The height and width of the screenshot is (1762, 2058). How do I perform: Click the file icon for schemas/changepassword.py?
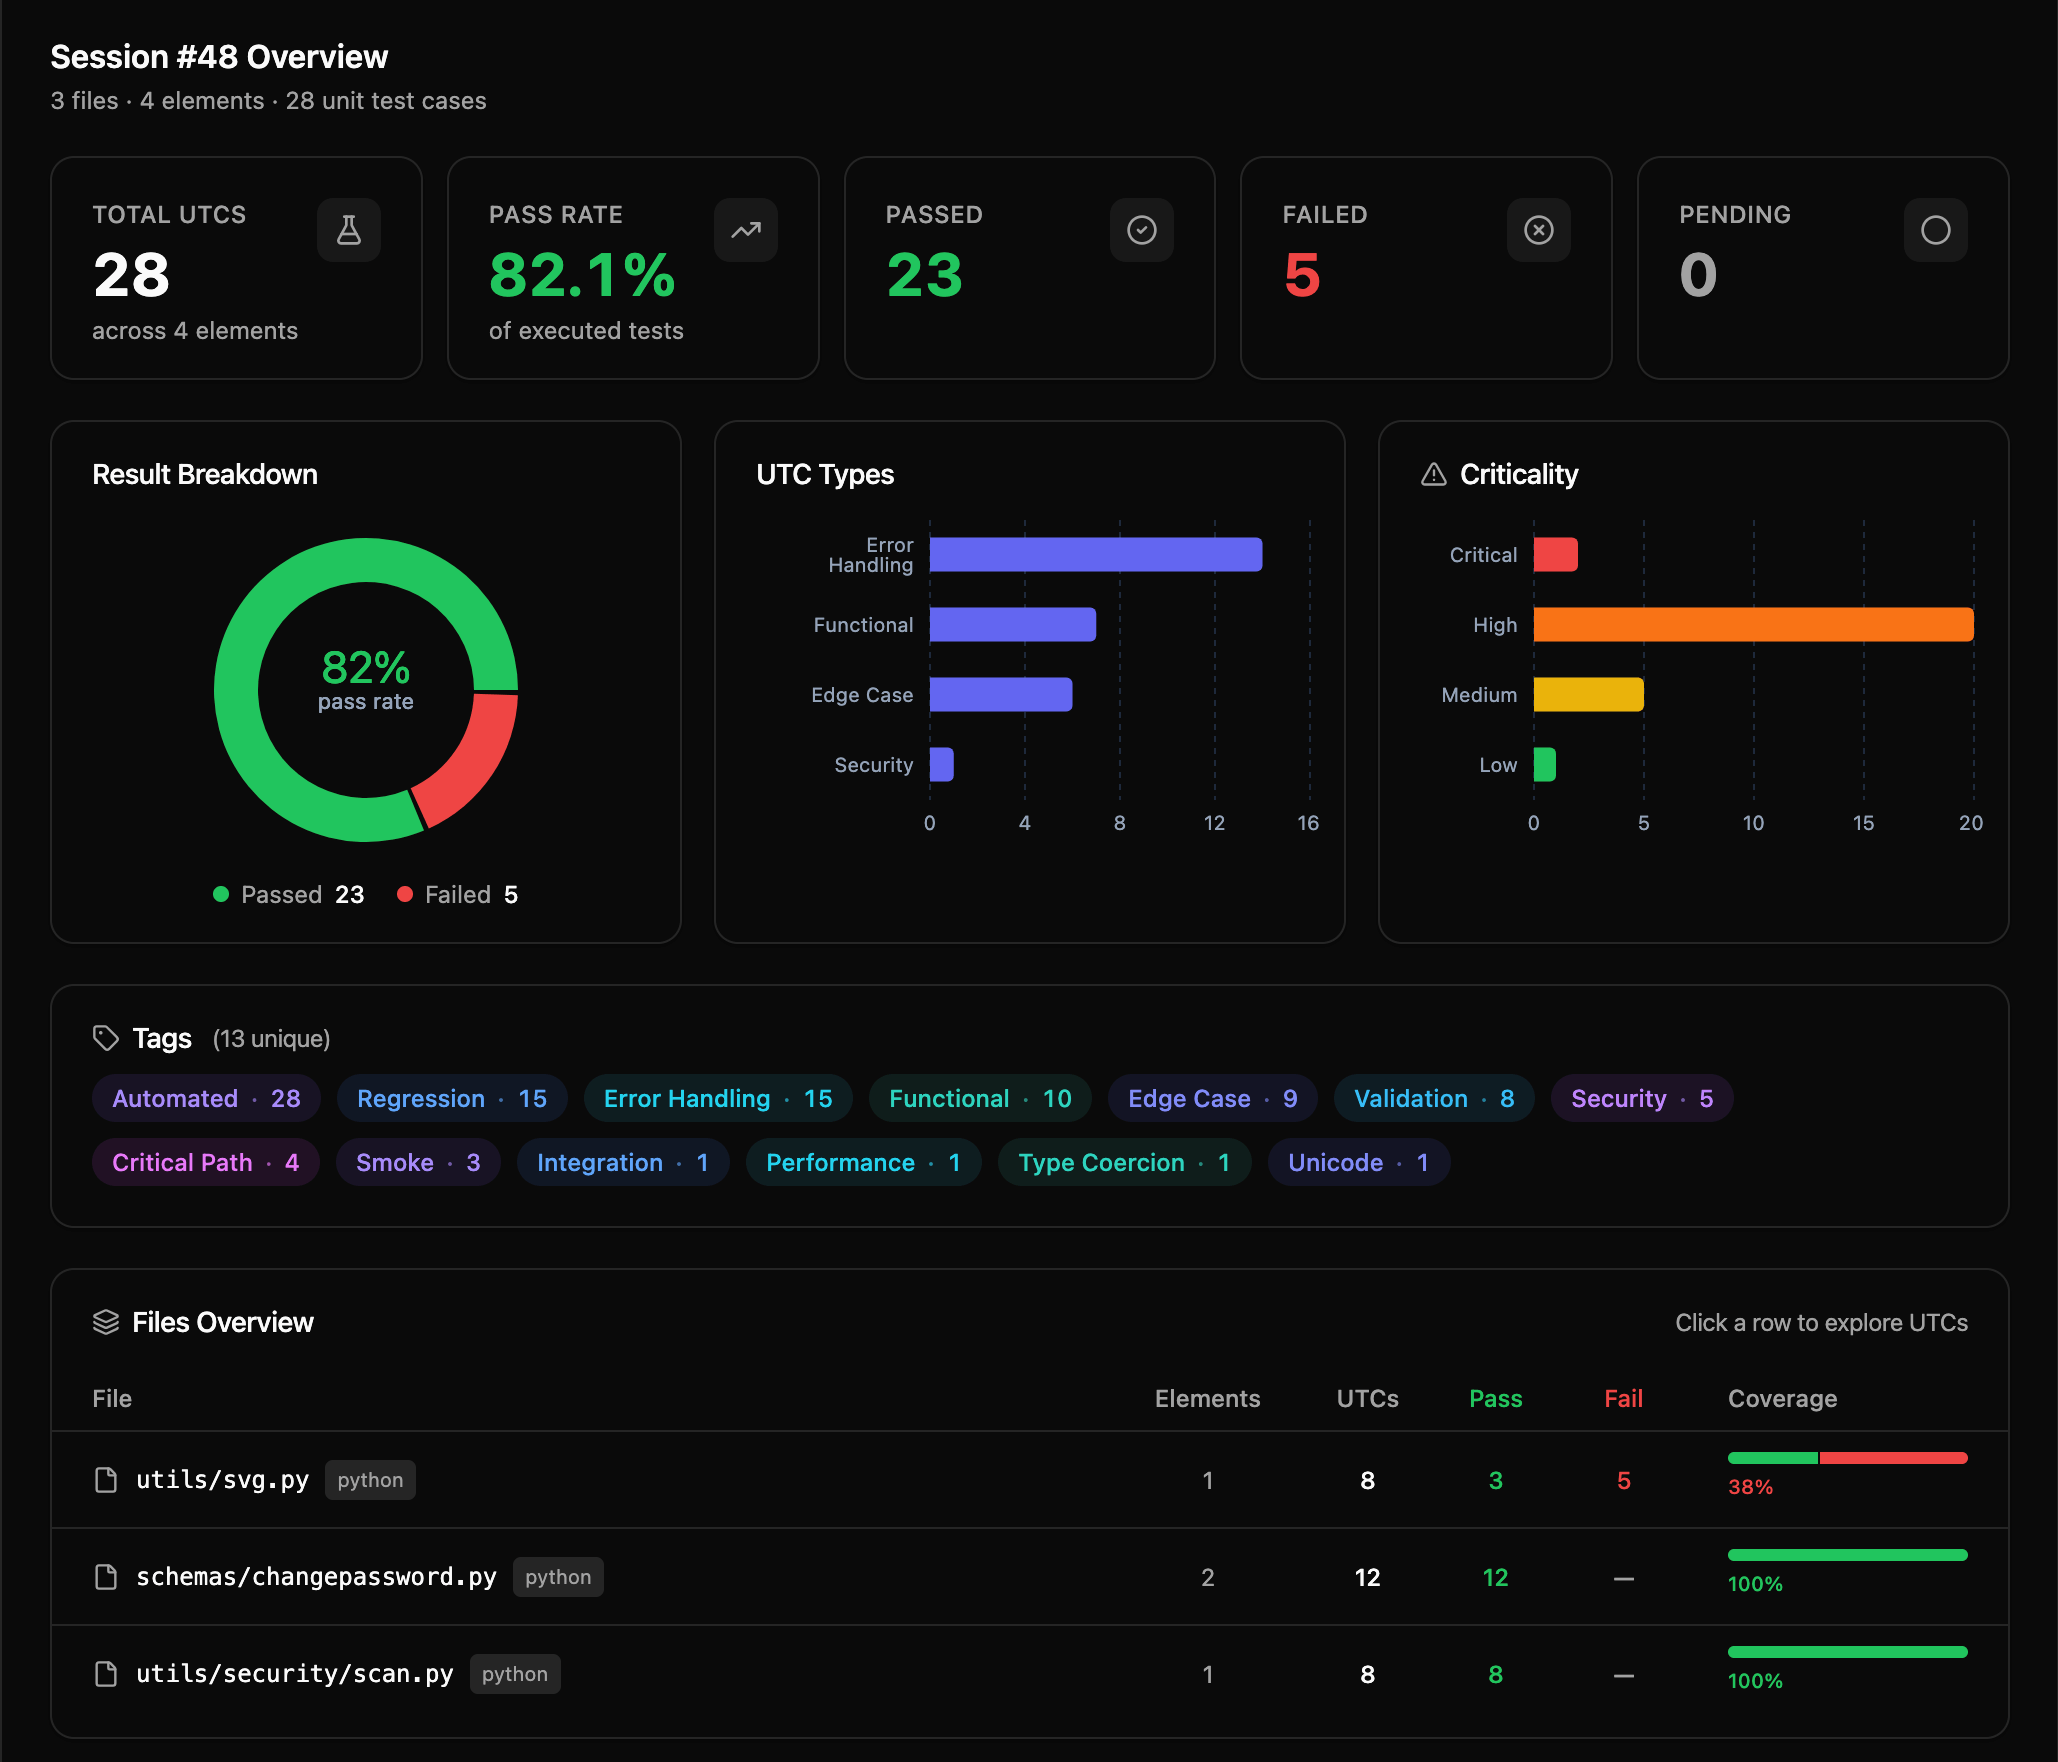tap(105, 1577)
